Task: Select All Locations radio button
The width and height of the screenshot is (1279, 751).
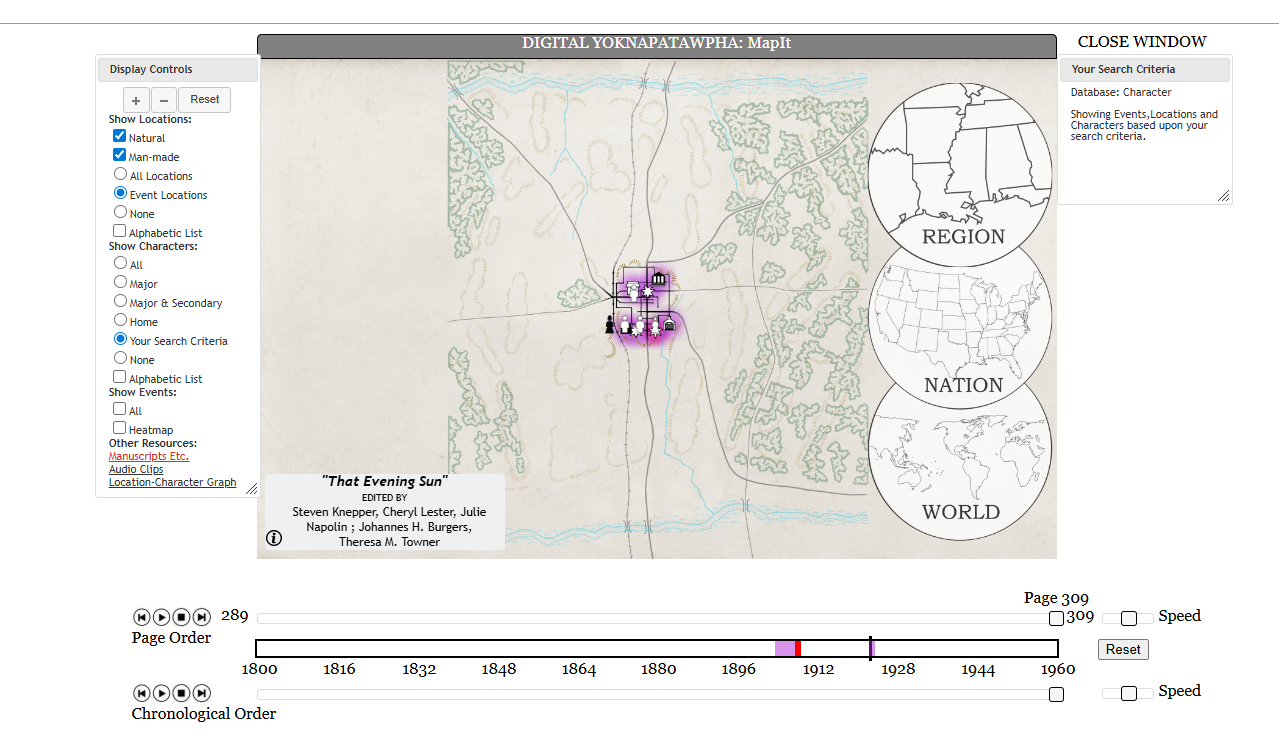Action: pyautogui.click(x=121, y=174)
